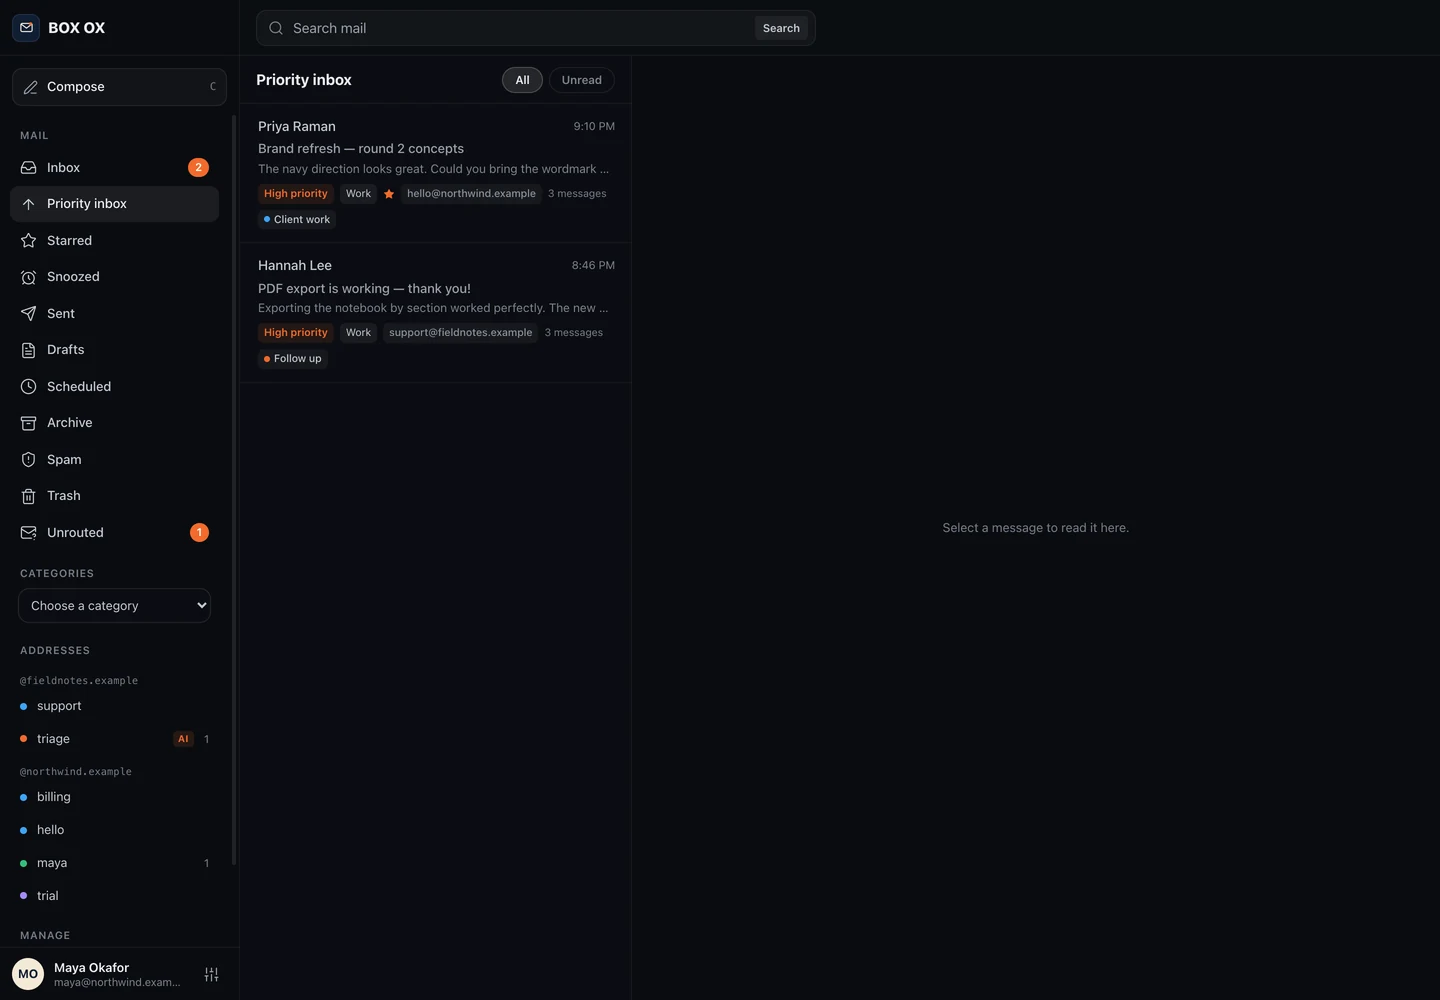1440x1000 pixels.
Task: Click the Priority inbox arrow icon
Action: point(29,204)
